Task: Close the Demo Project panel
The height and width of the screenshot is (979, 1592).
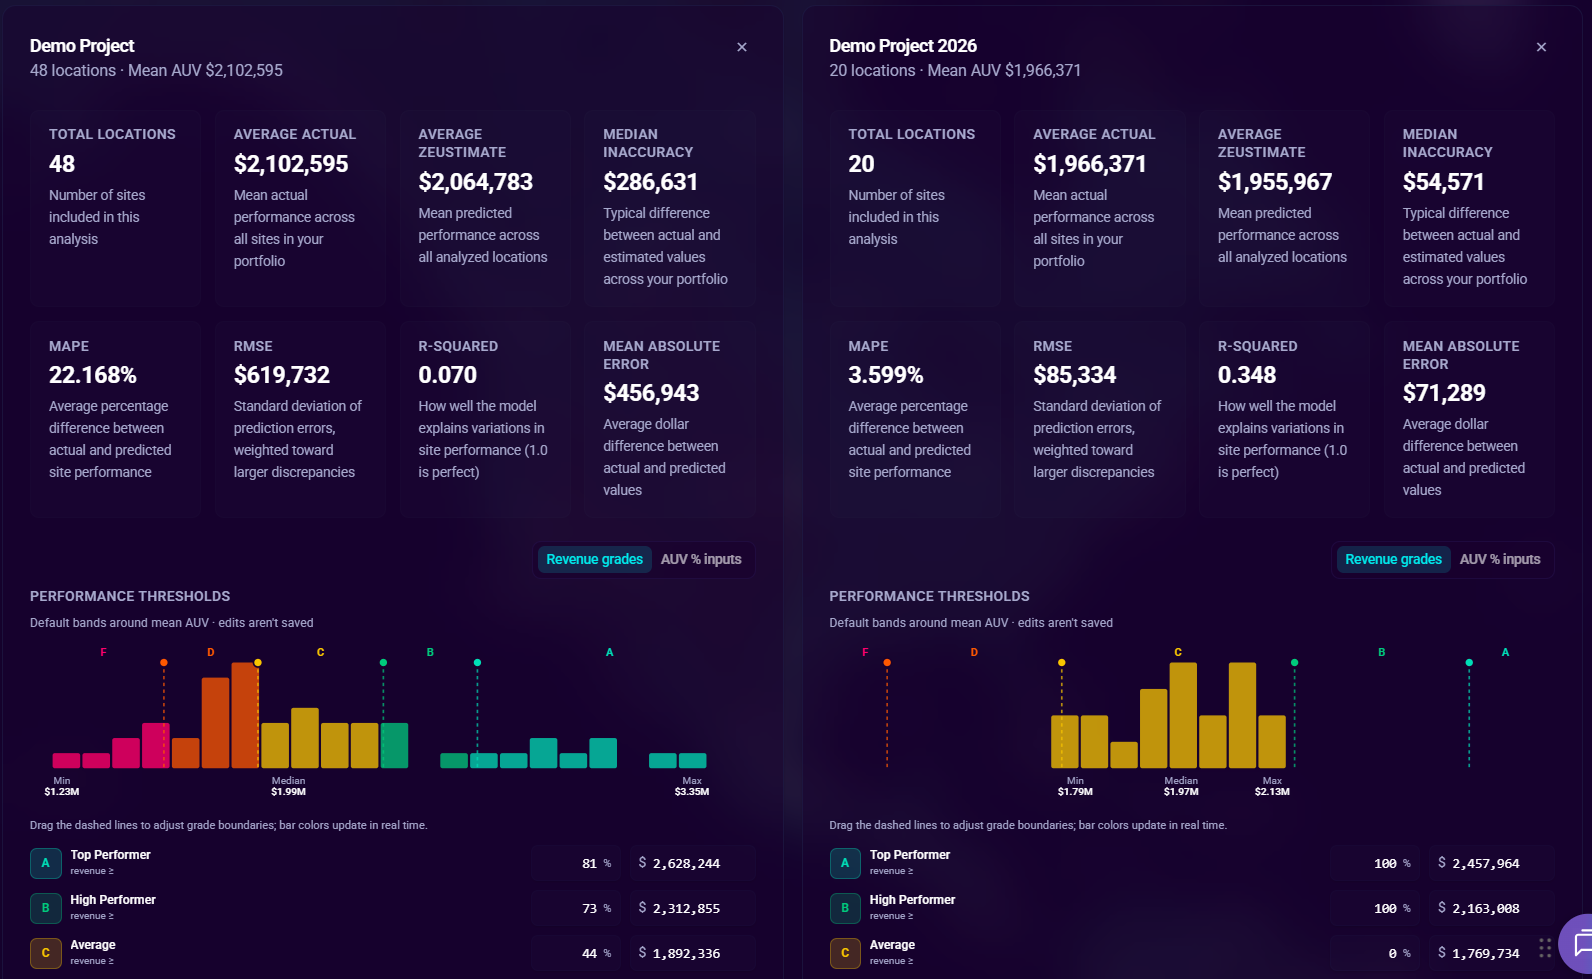Action: (742, 47)
